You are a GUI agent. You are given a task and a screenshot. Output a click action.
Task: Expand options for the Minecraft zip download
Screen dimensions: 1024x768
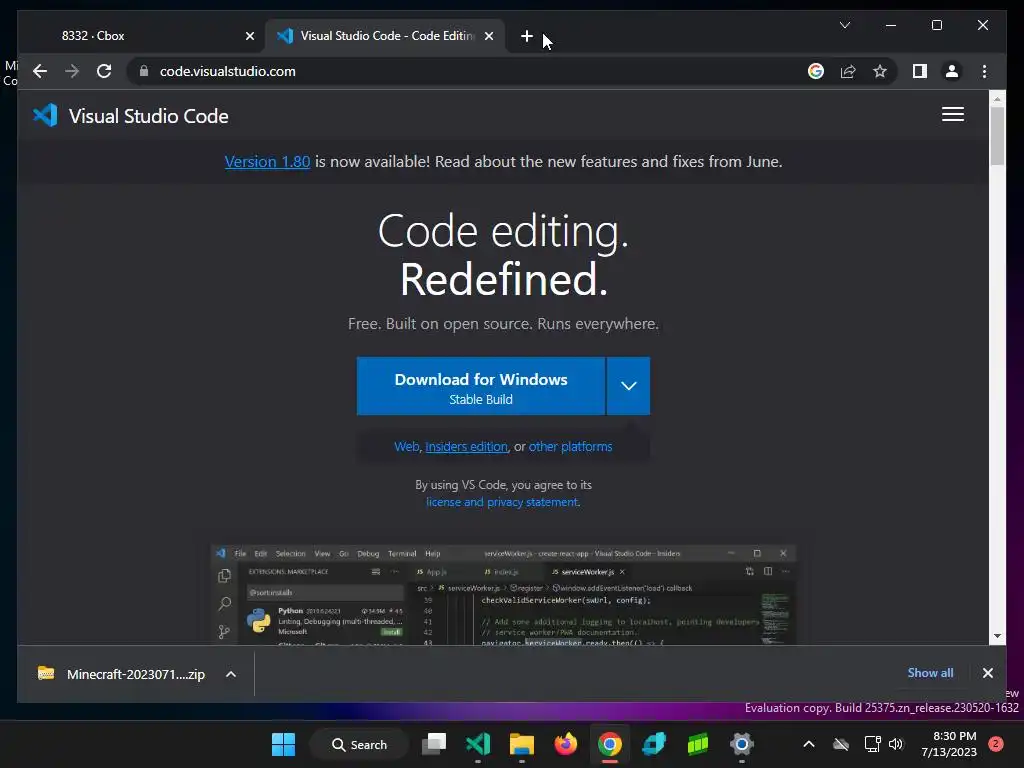click(x=231, y=674)
